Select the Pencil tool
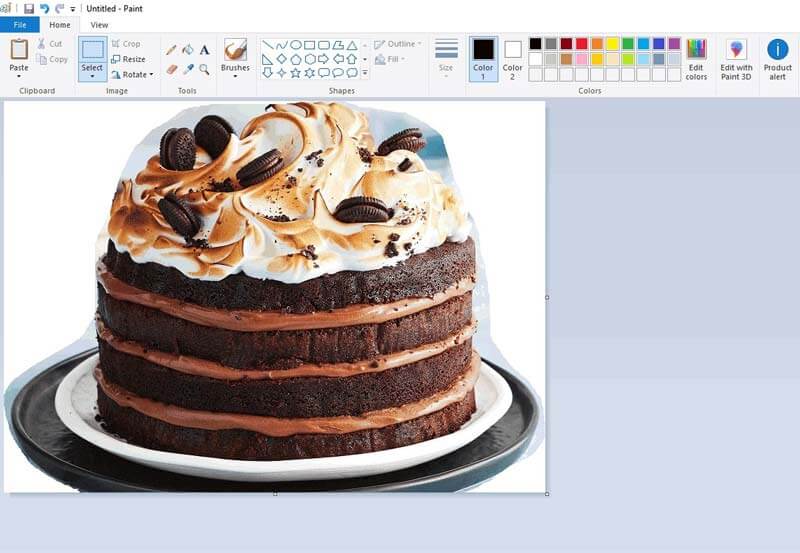Viewport: 800px width, 553px height. click(x=171, y=49)
